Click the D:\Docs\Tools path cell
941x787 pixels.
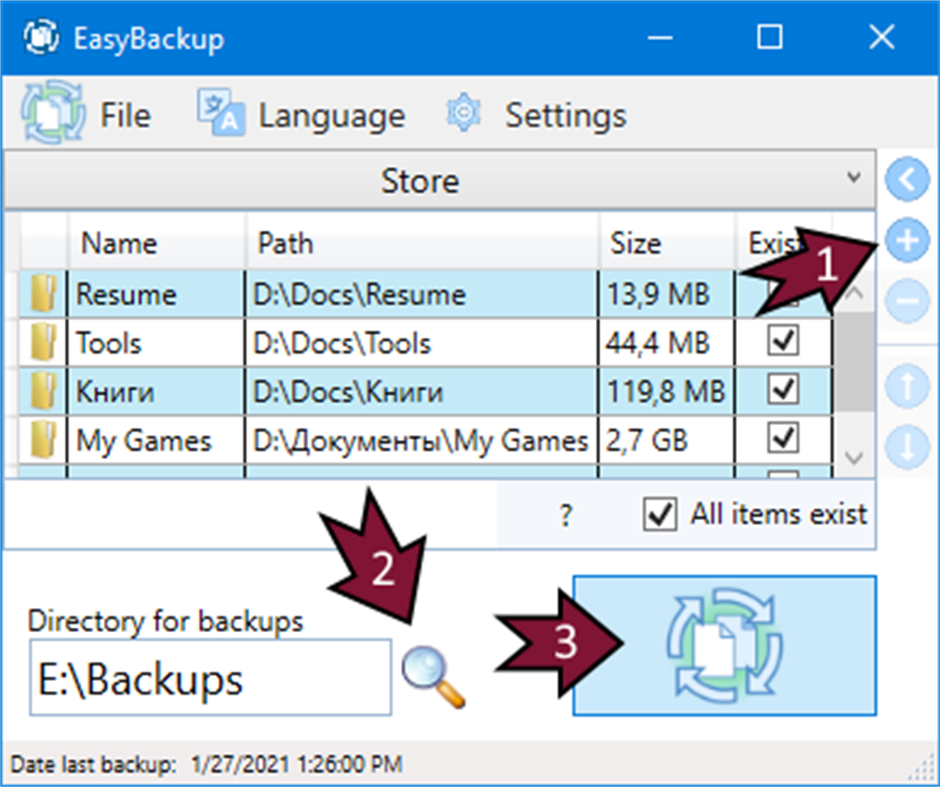point(421,343)
